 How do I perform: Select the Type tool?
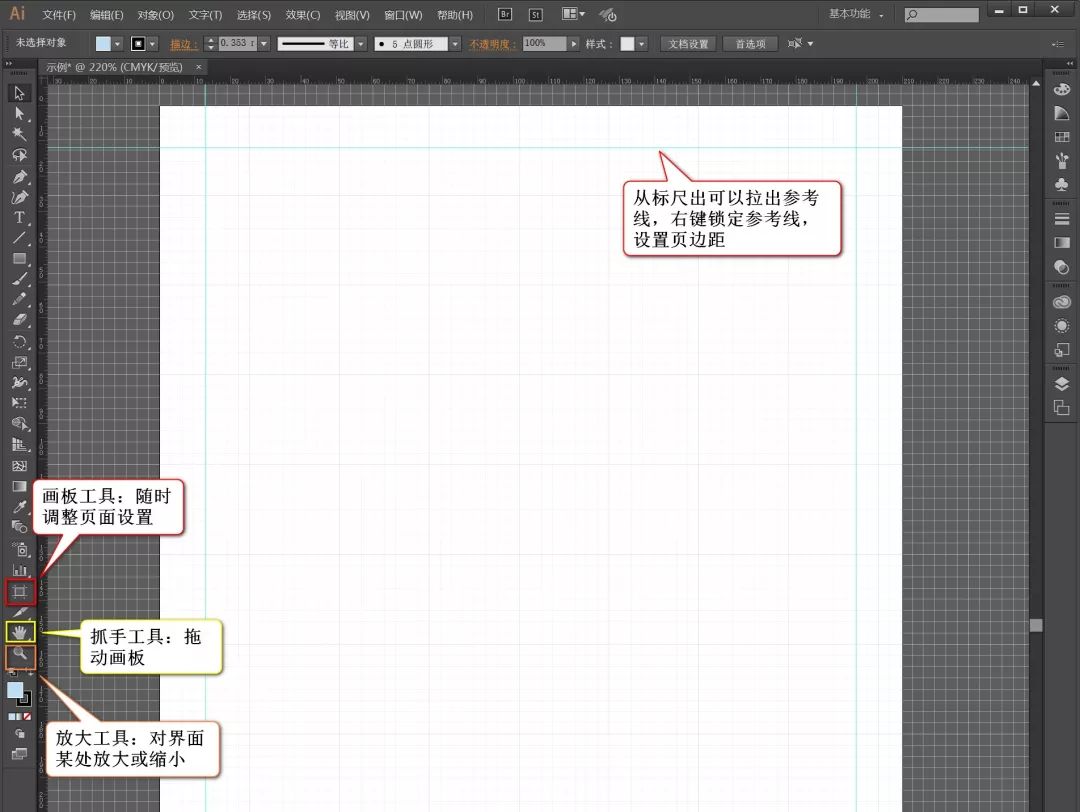tap(19, 218)
